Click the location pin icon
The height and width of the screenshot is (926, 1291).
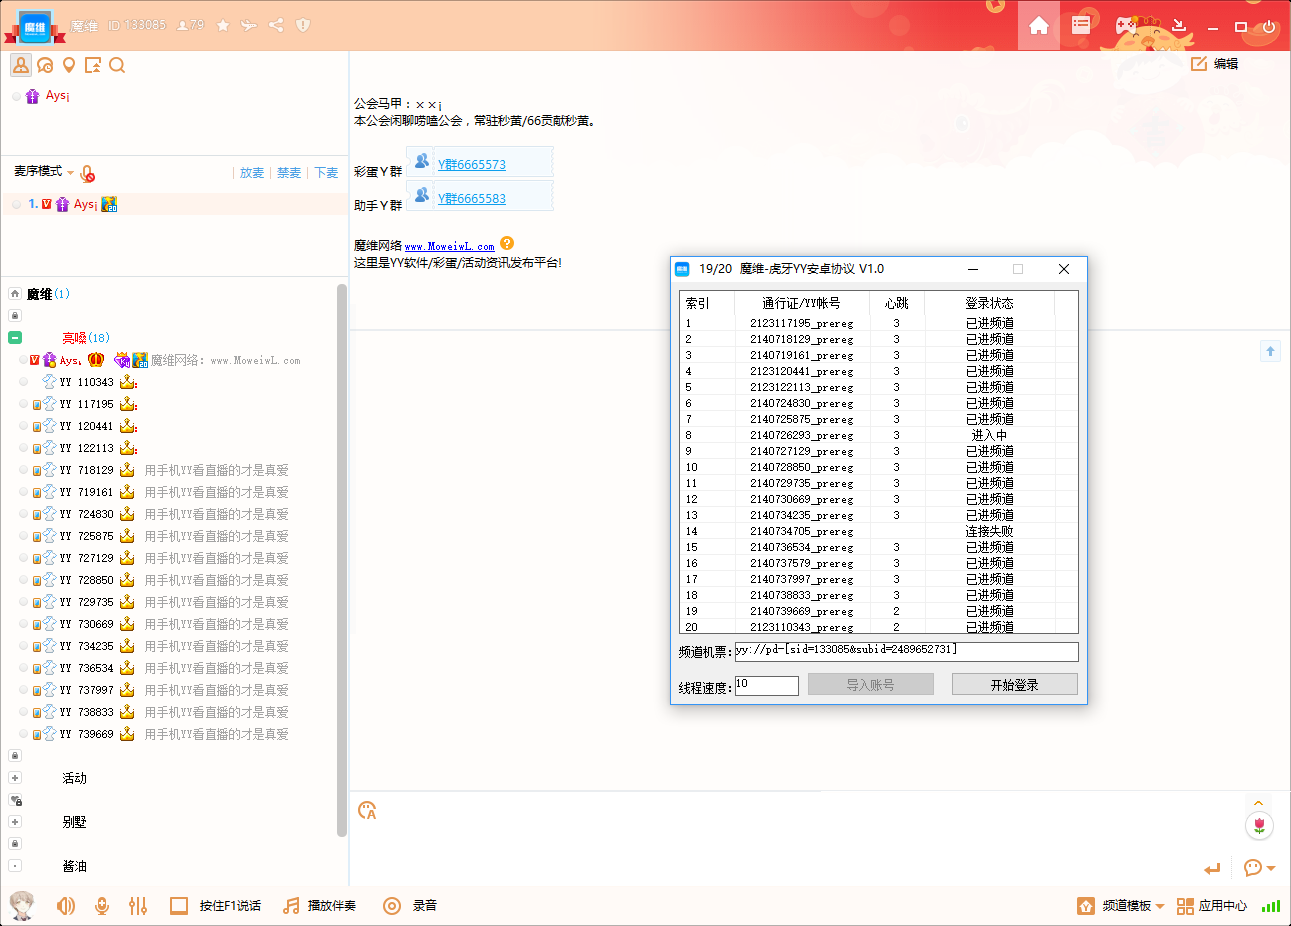click(x=69, y=66)
